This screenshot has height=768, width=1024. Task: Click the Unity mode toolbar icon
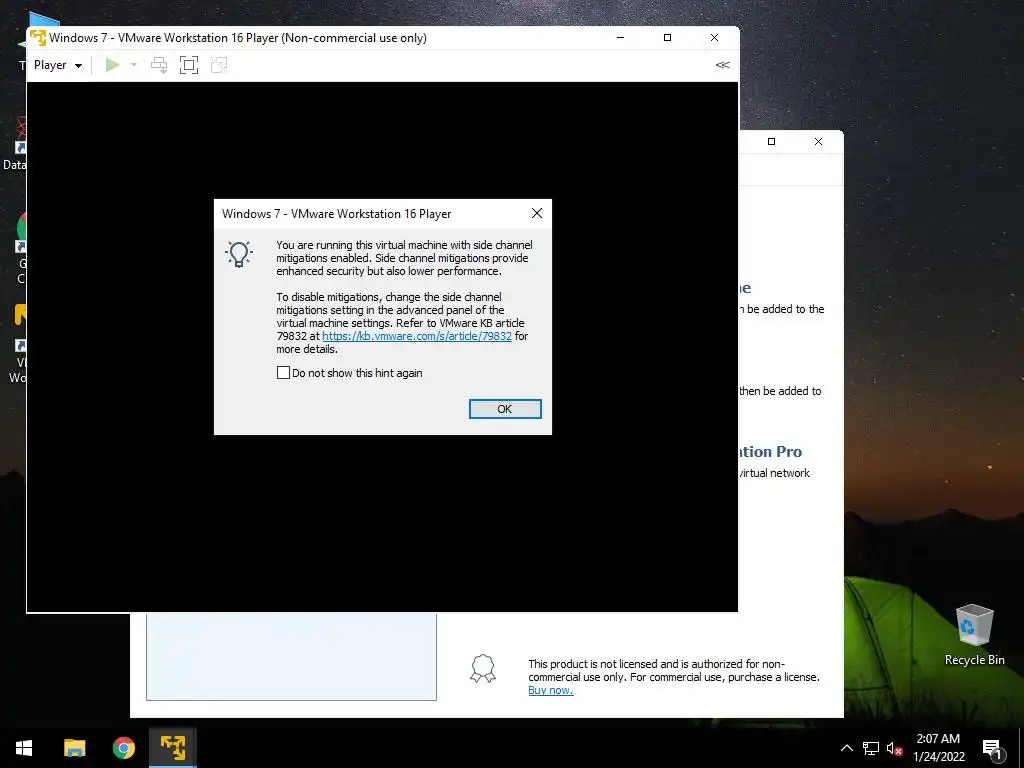pyautogui.click(x=219, y=65)
